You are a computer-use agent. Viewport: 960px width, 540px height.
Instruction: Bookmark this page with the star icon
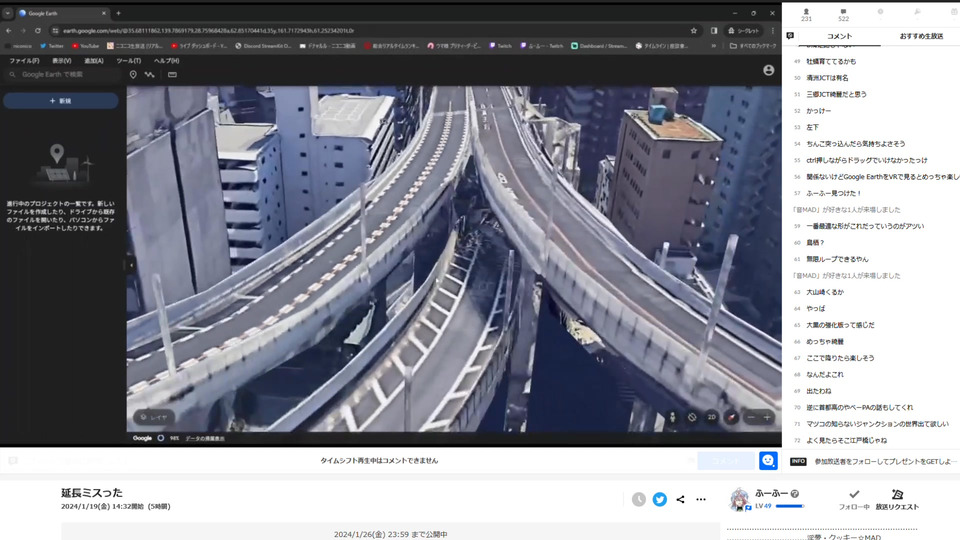pos(694,30)
